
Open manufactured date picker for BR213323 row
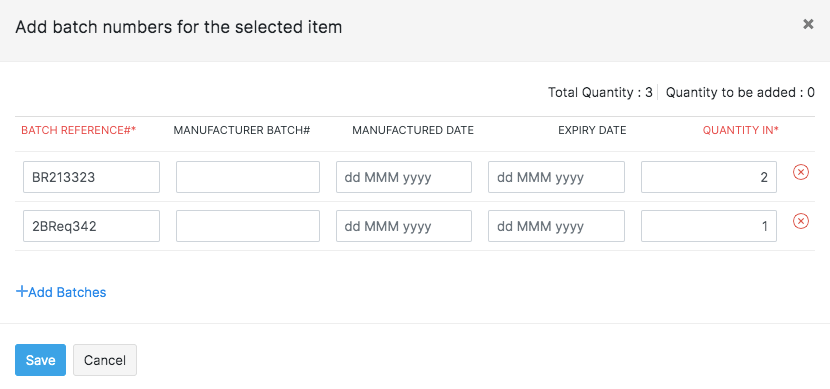tap(404, 177)
